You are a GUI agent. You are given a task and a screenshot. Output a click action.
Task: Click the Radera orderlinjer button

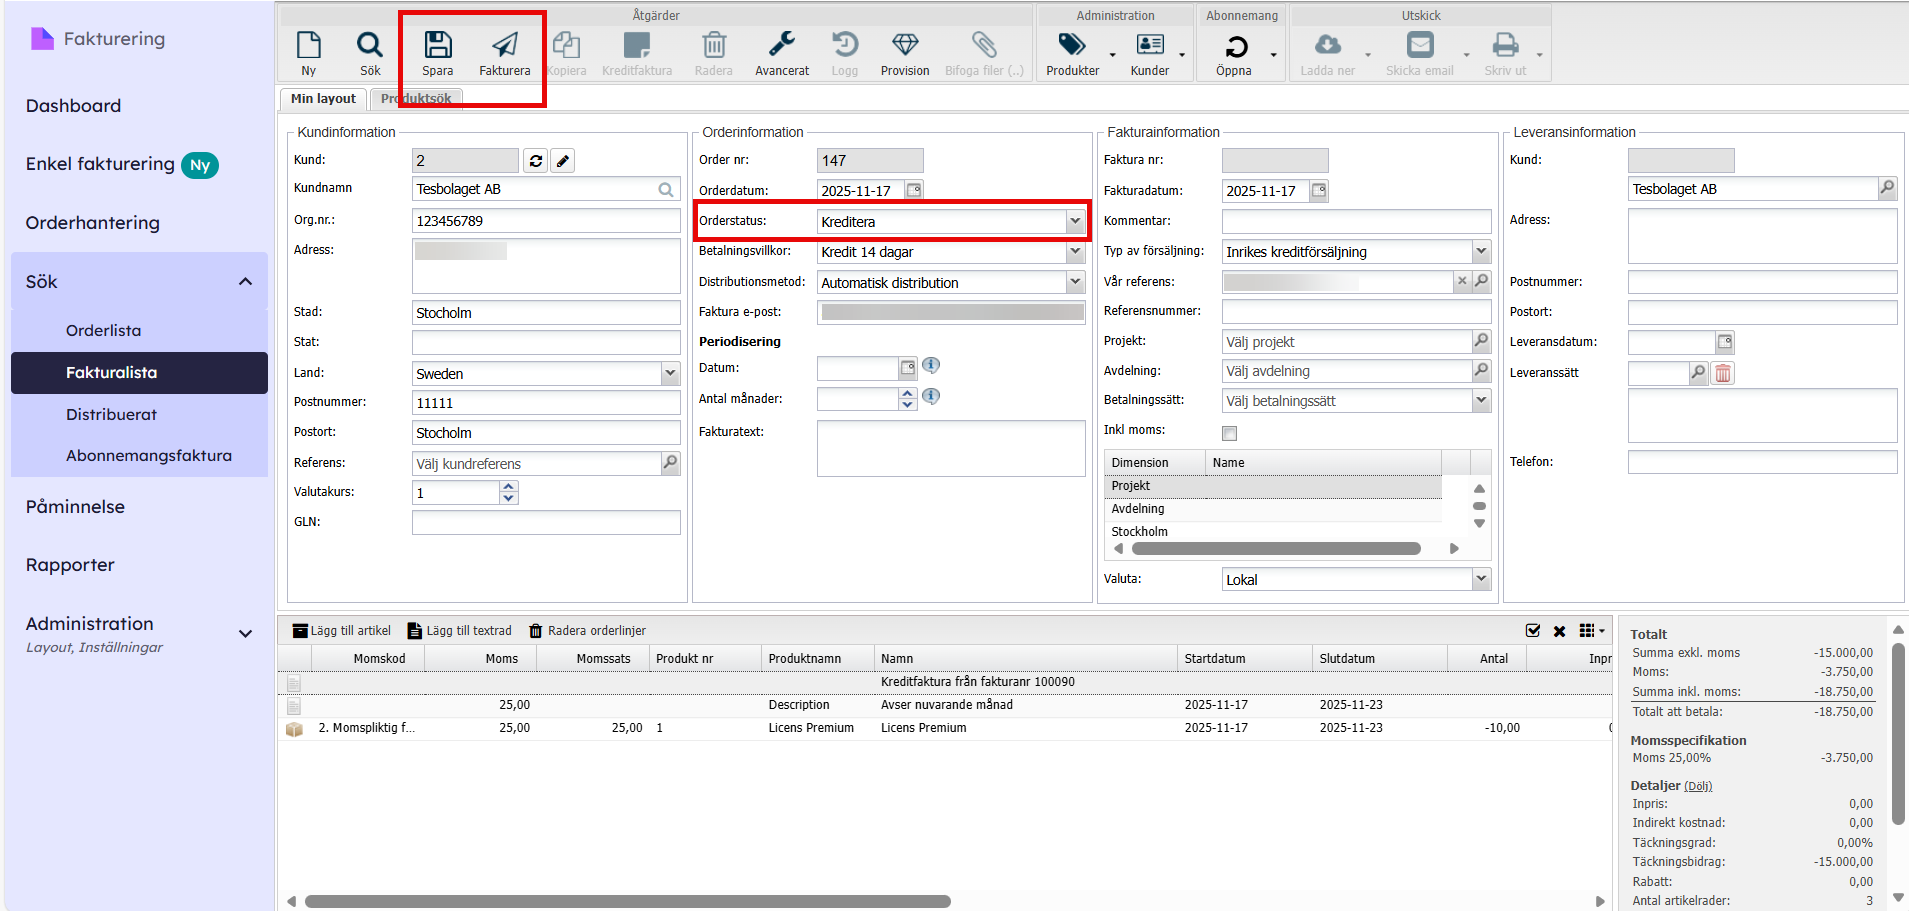point(587,631)
